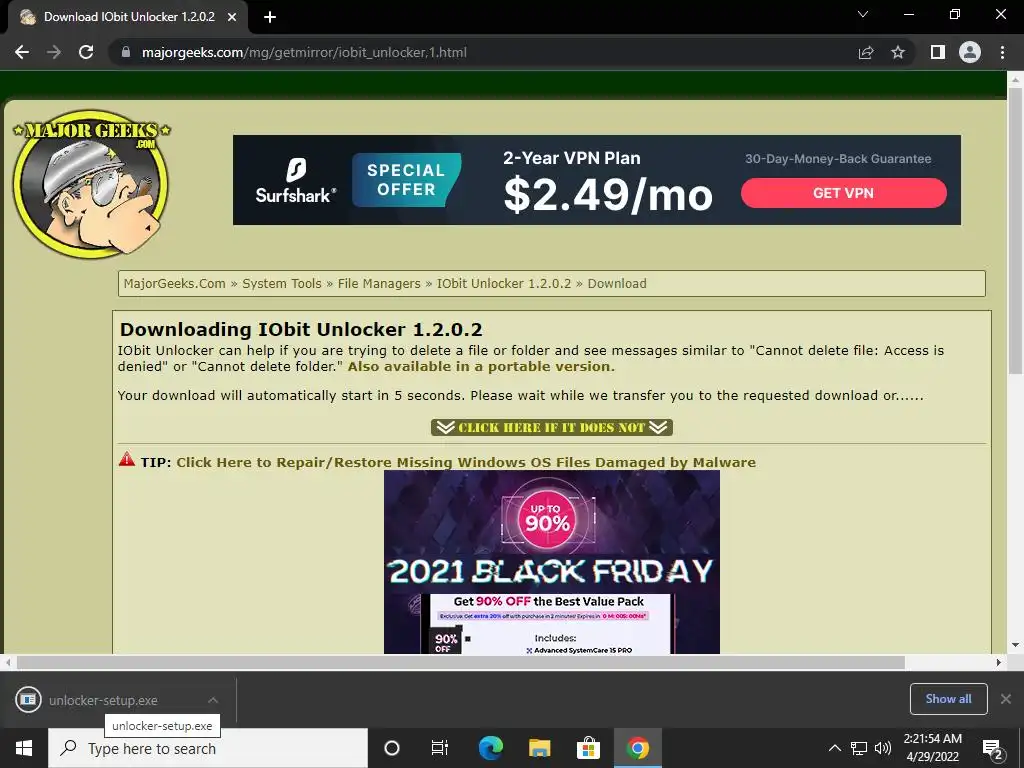Launch Microsoft Edge from taskbar

pyautogui.click(x=490, y=748)
